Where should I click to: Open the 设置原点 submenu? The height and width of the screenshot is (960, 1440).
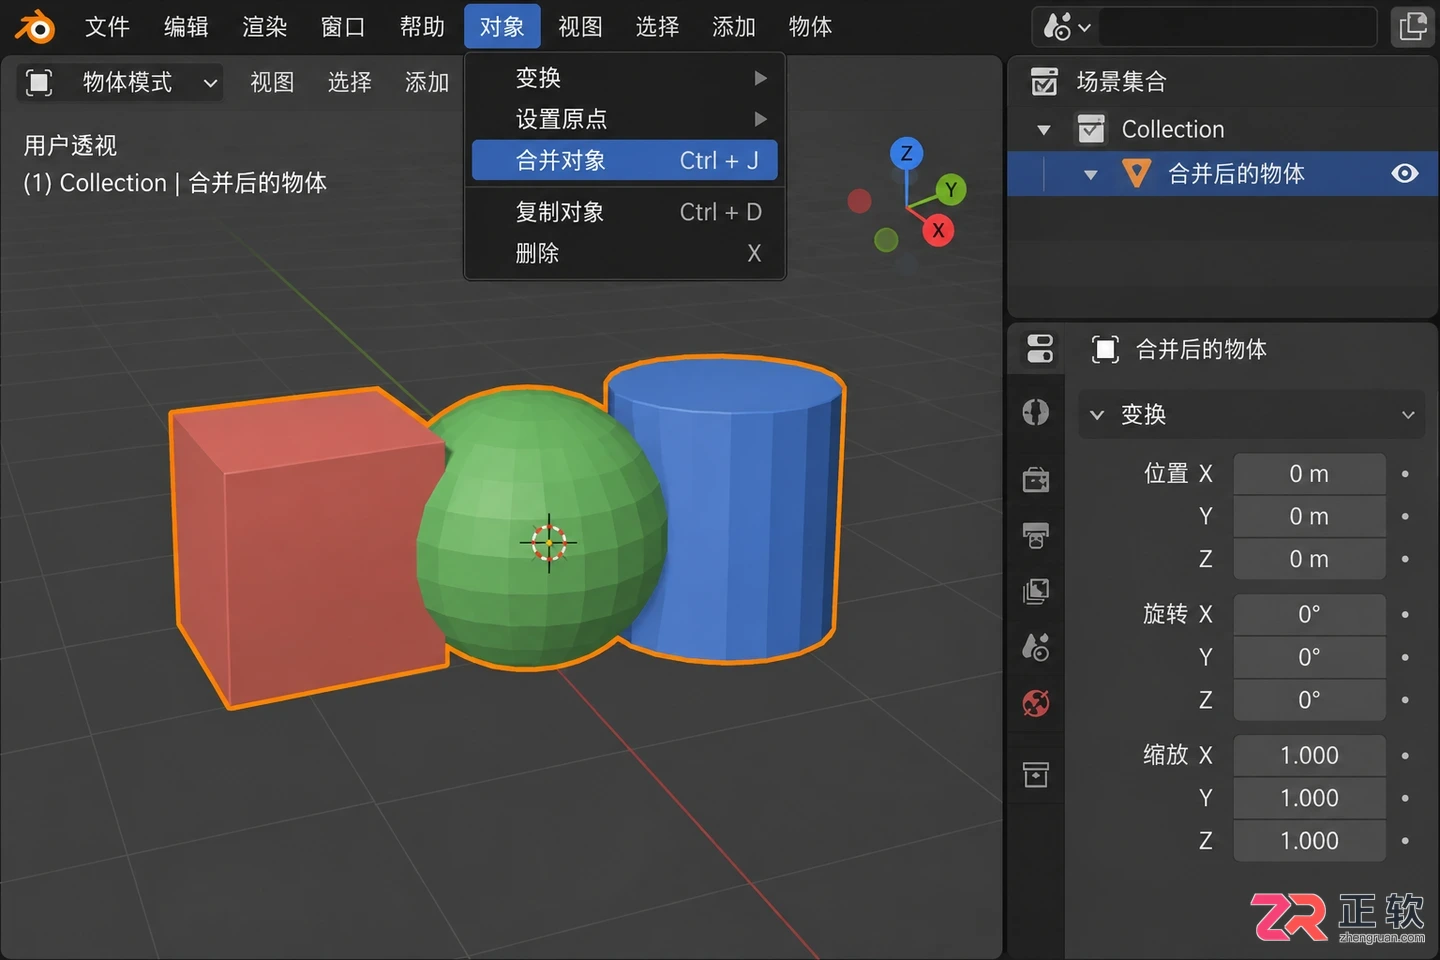[625, 119]
